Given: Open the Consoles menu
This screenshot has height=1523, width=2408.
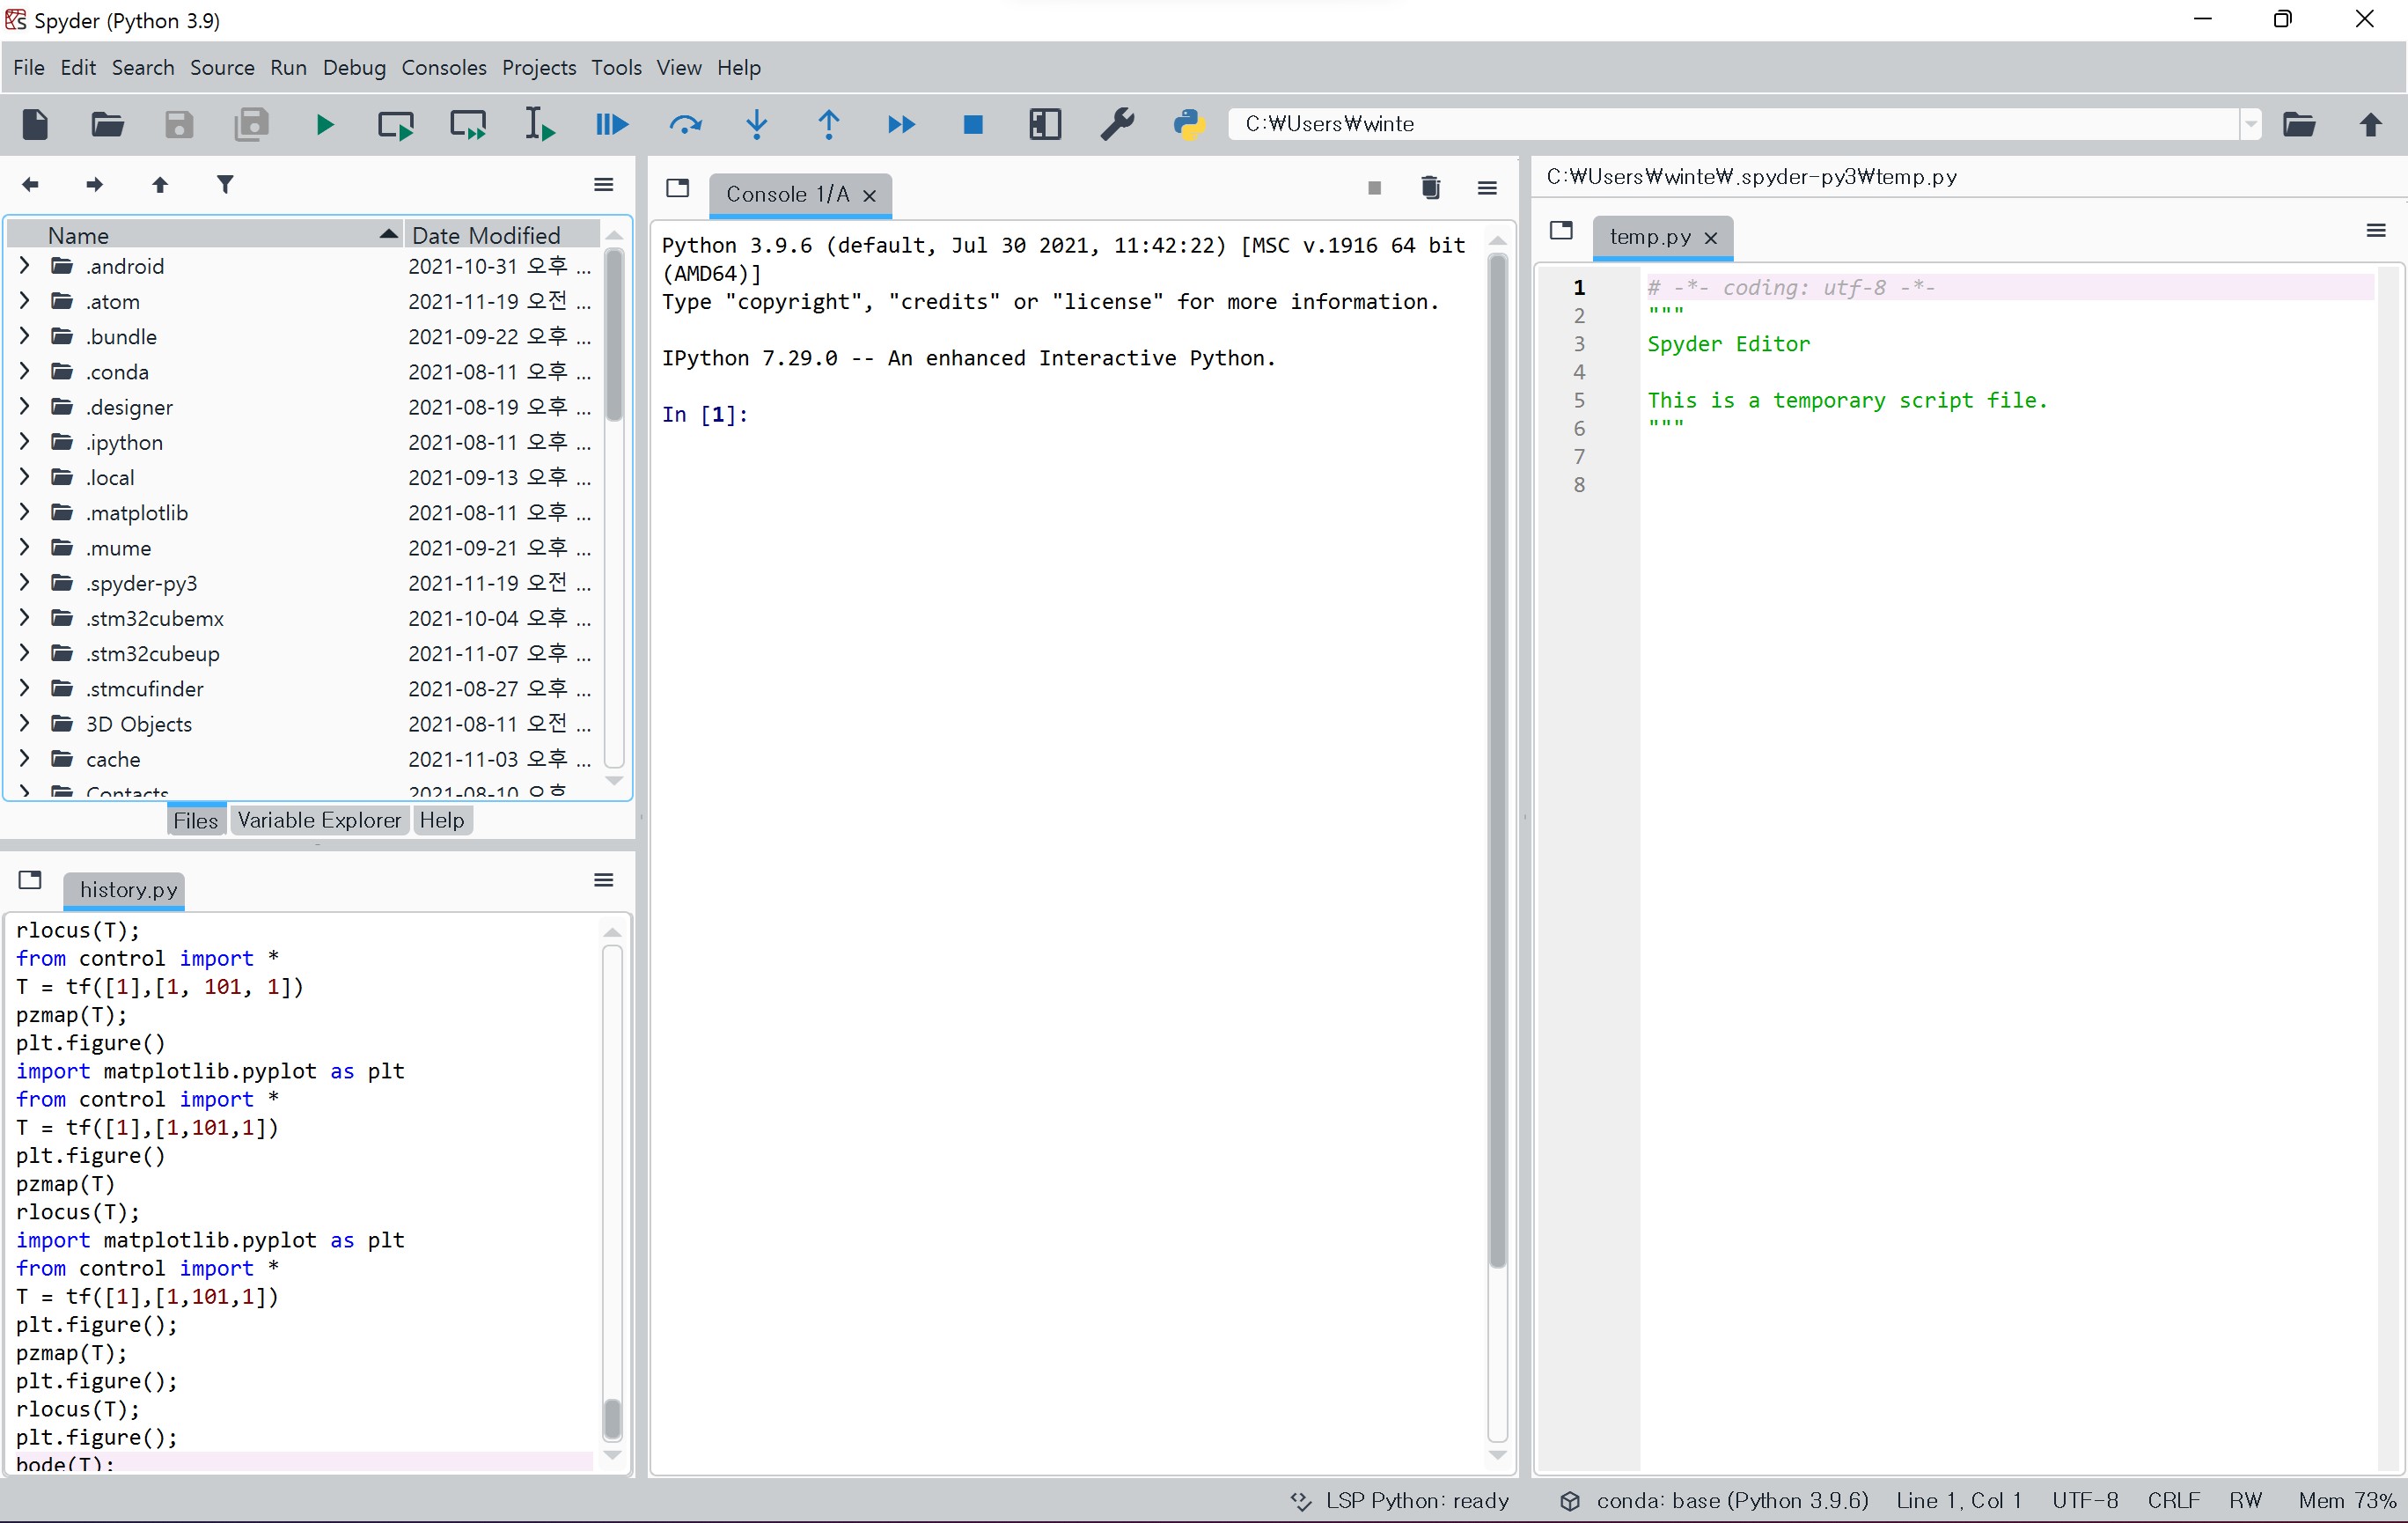Looking at the screenshot, I should click(x=444, y=67).
